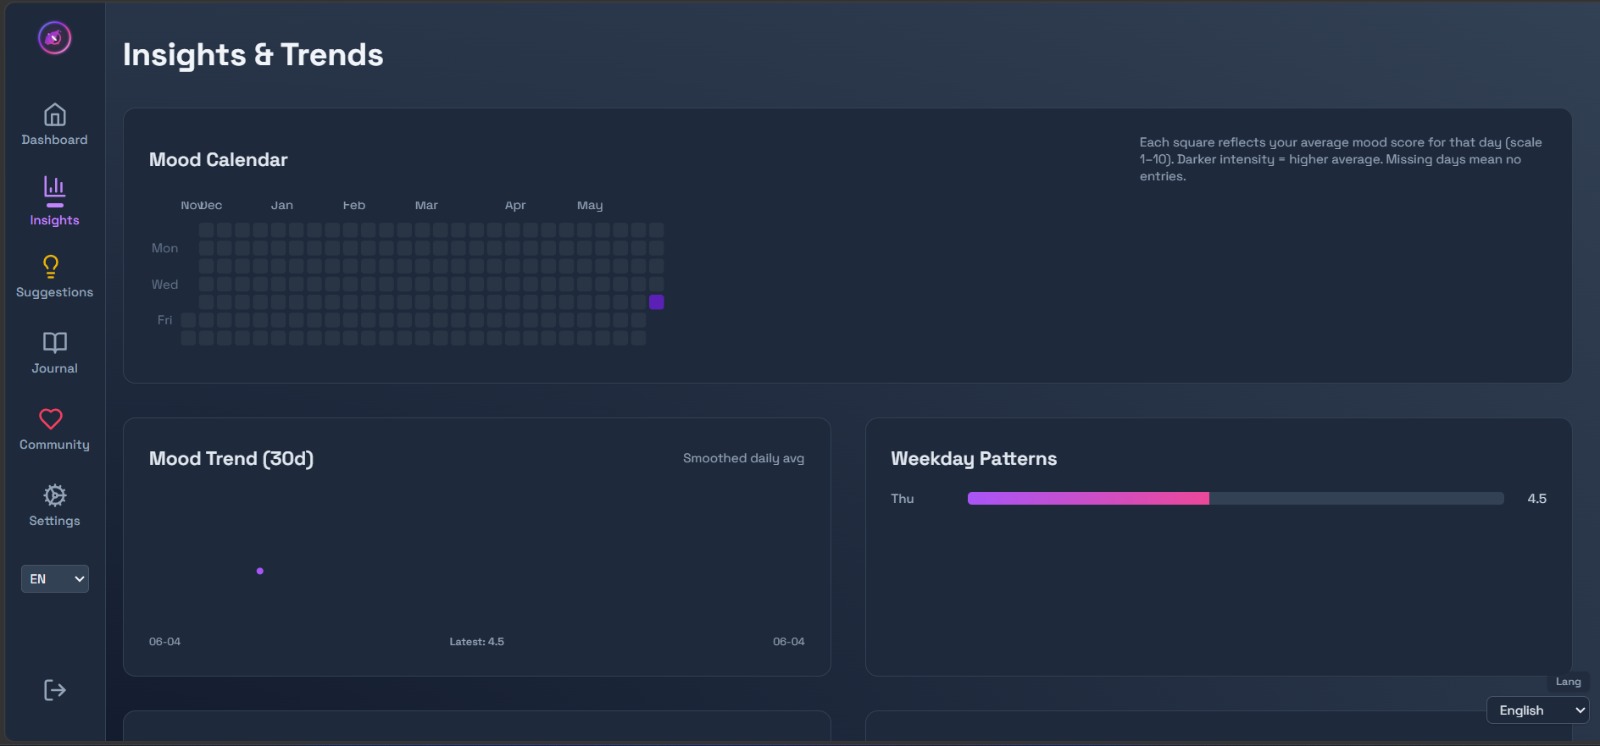Click the highlighted purple mood calendar square

pyautogui.click(x=657, y=302)
